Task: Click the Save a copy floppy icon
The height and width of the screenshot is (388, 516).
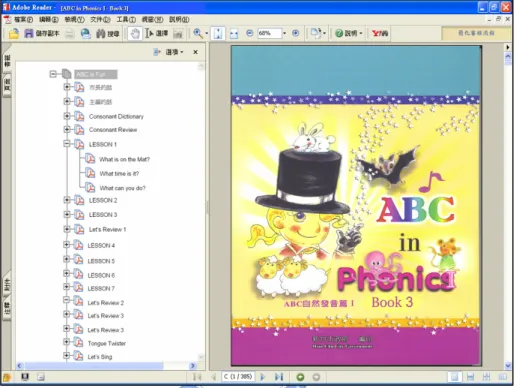Action: [x=42, y=33]
